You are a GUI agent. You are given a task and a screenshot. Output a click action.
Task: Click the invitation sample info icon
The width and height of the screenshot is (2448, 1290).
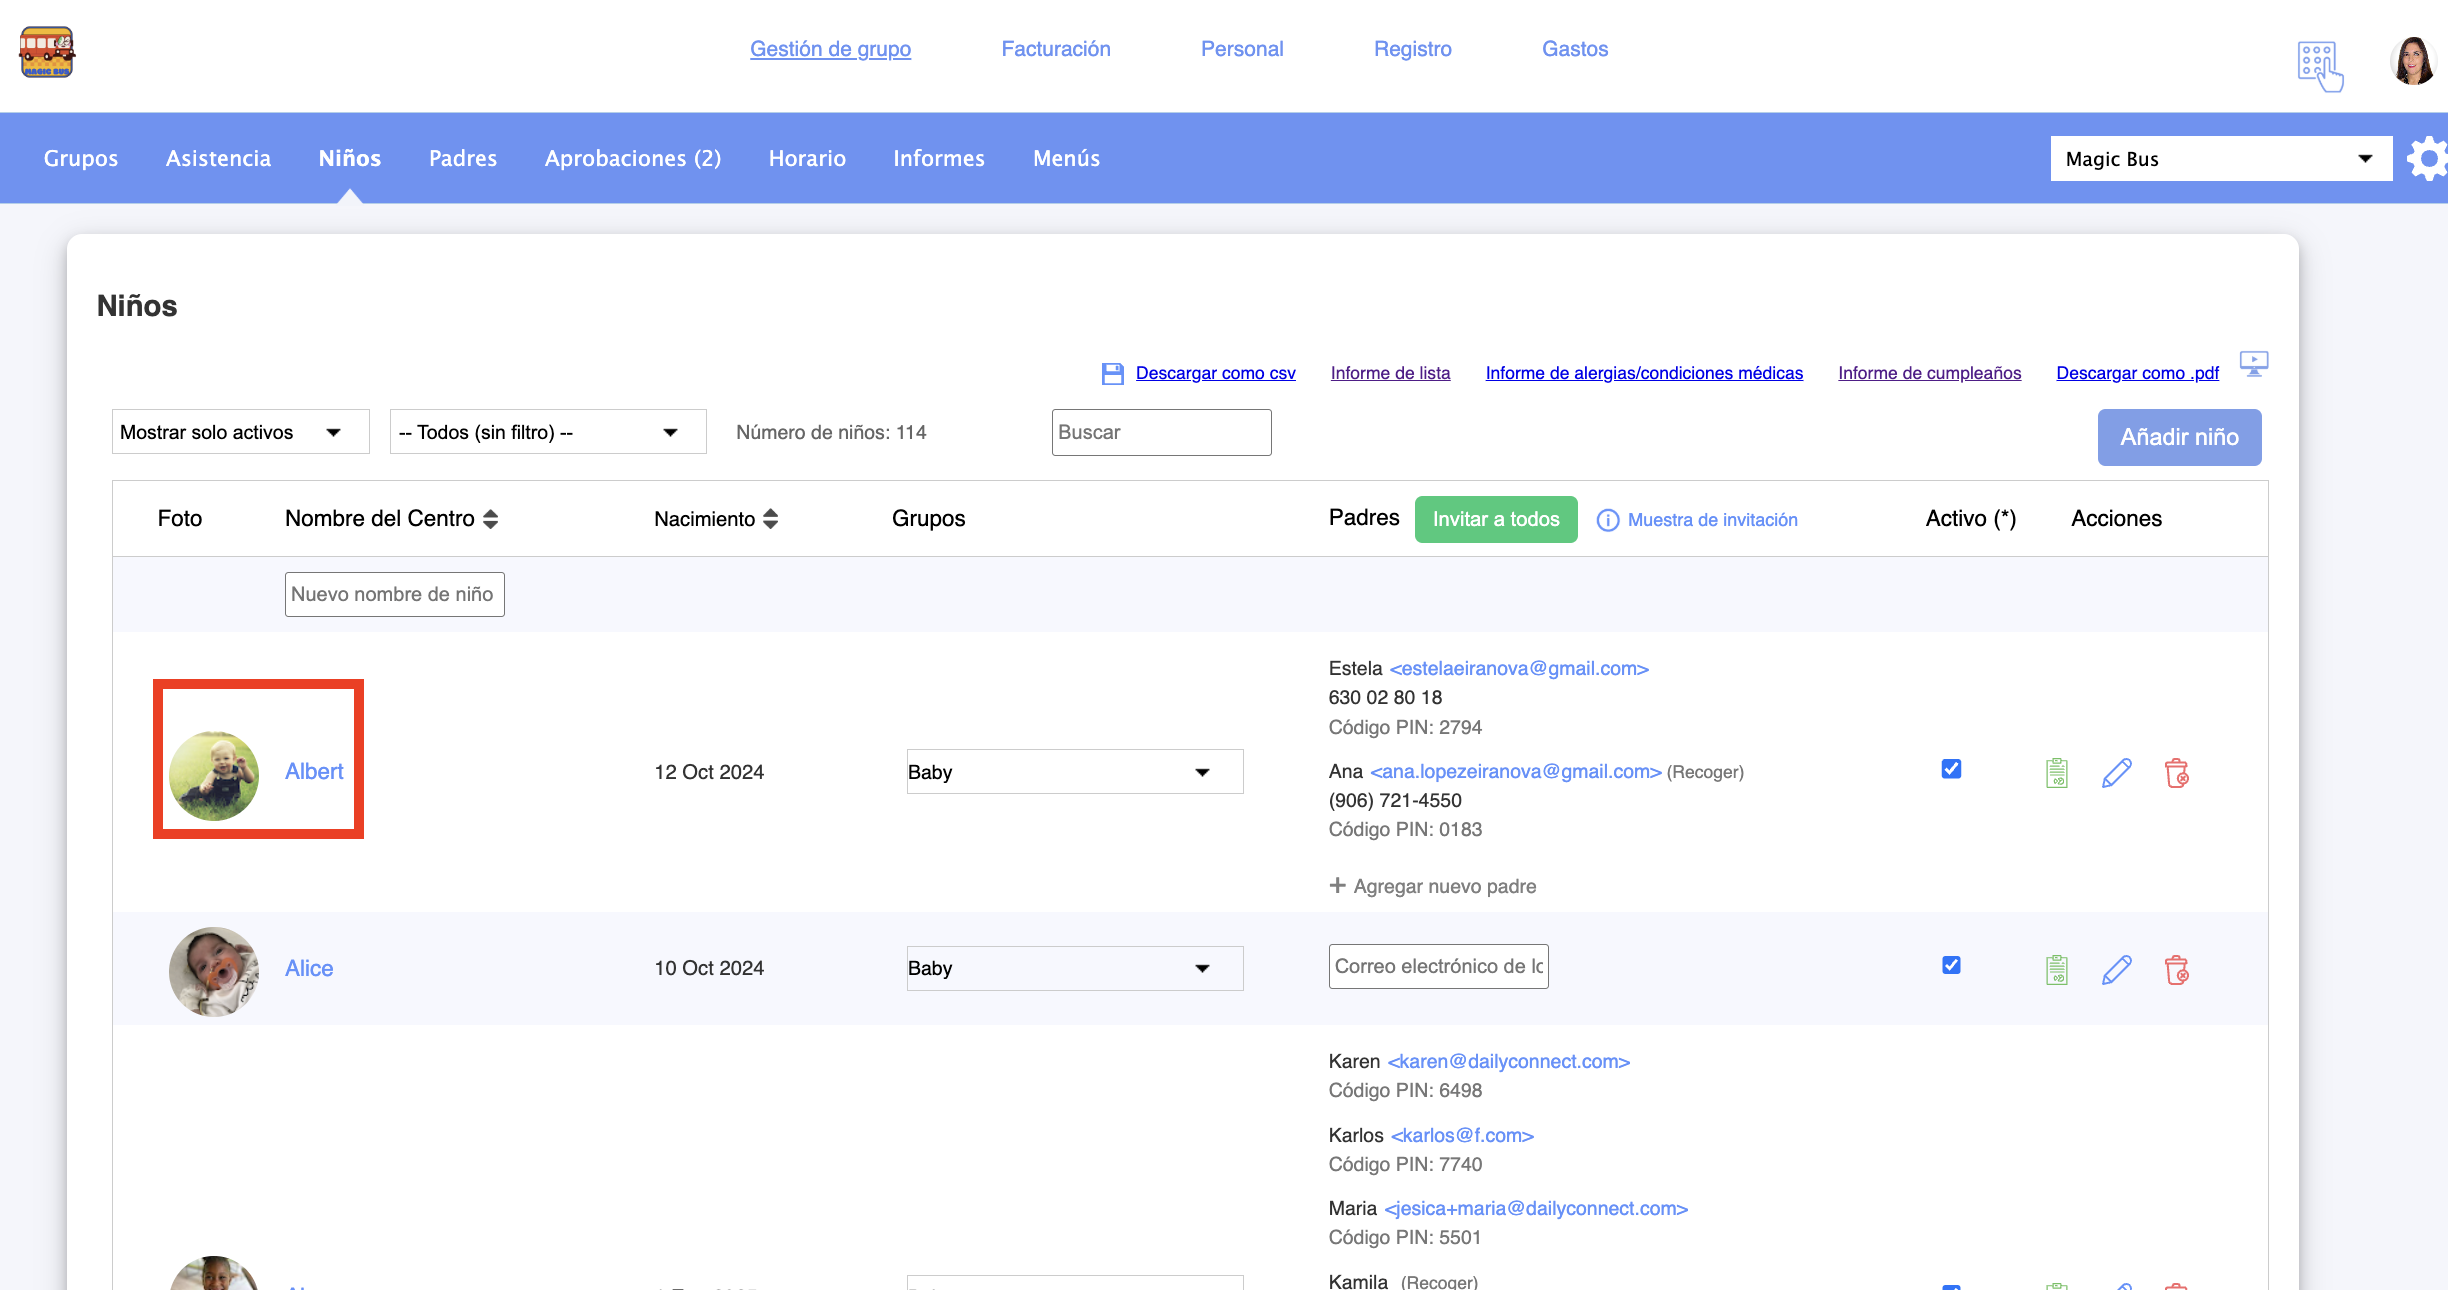point(1607,520)
